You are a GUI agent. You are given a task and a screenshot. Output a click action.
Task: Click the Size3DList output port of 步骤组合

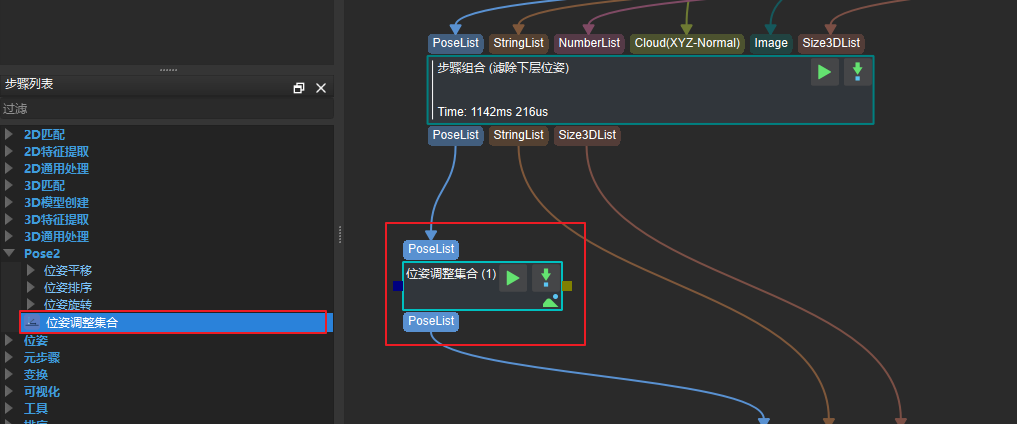[587, 135]
